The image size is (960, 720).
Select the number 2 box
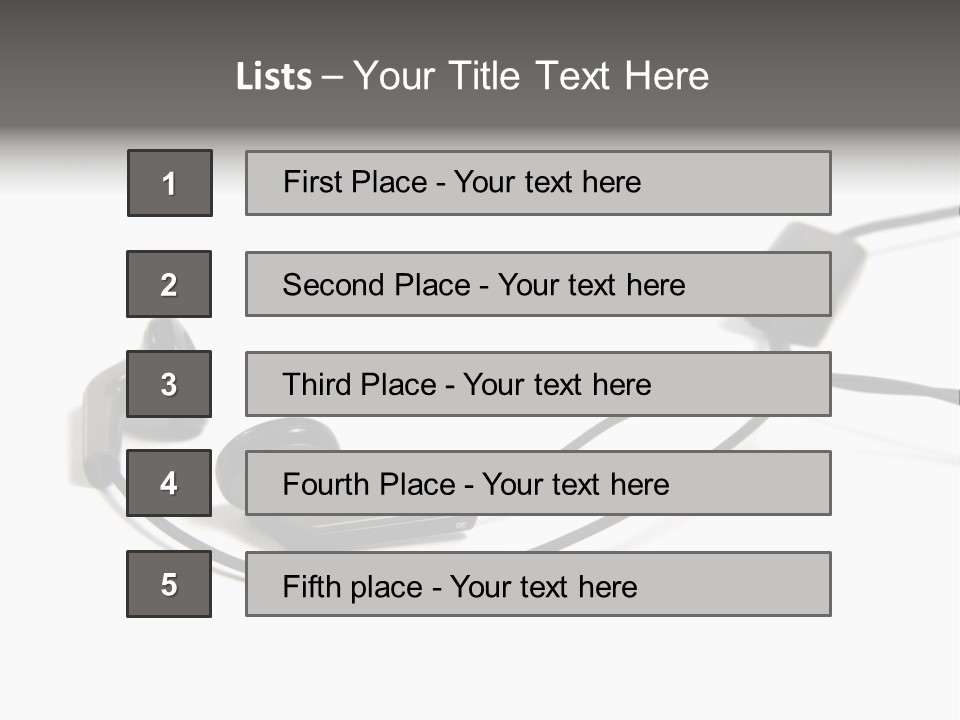(x=169, y=284)
